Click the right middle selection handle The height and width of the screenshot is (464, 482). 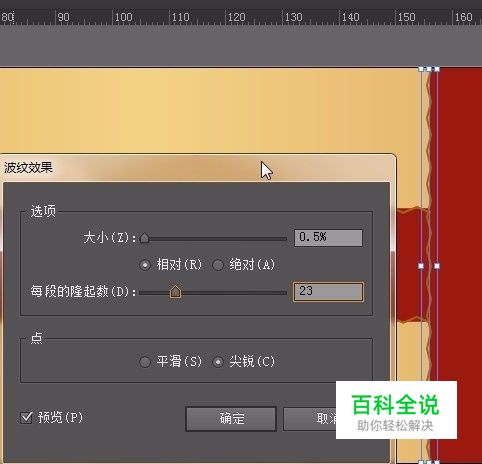pyautogui.click(x=437, y=266)
